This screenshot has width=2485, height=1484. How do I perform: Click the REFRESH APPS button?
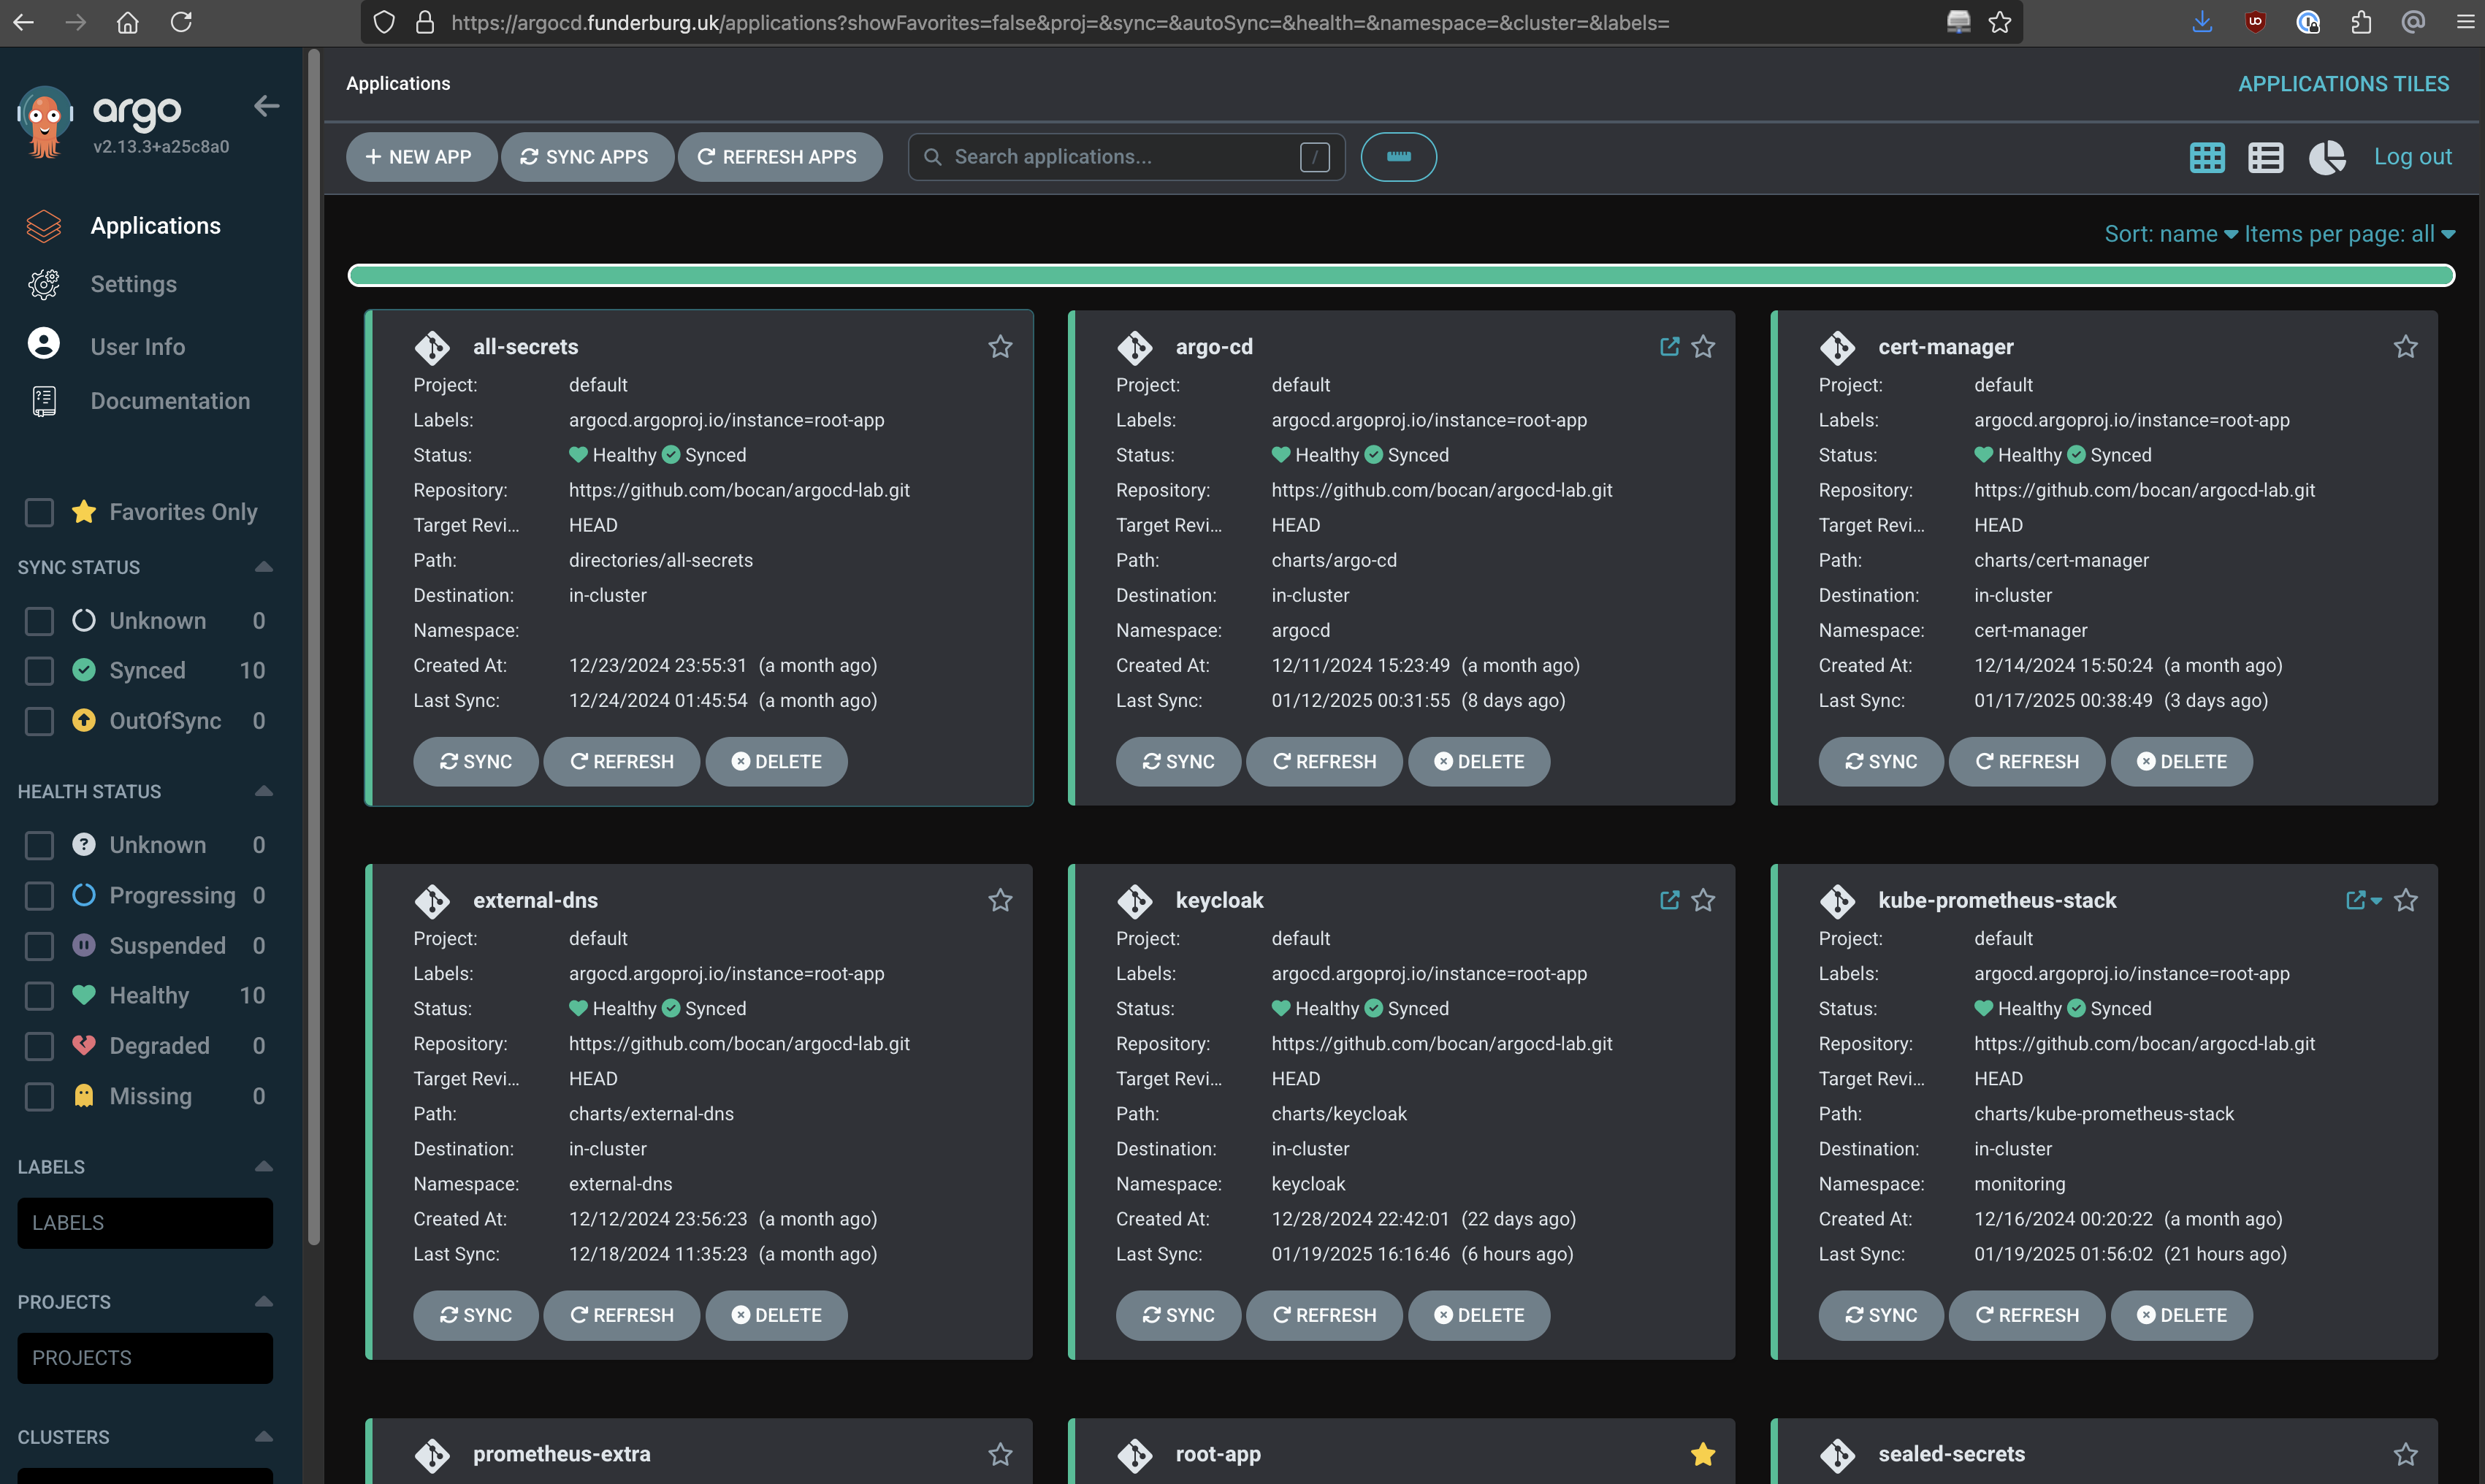pos(780,157)
